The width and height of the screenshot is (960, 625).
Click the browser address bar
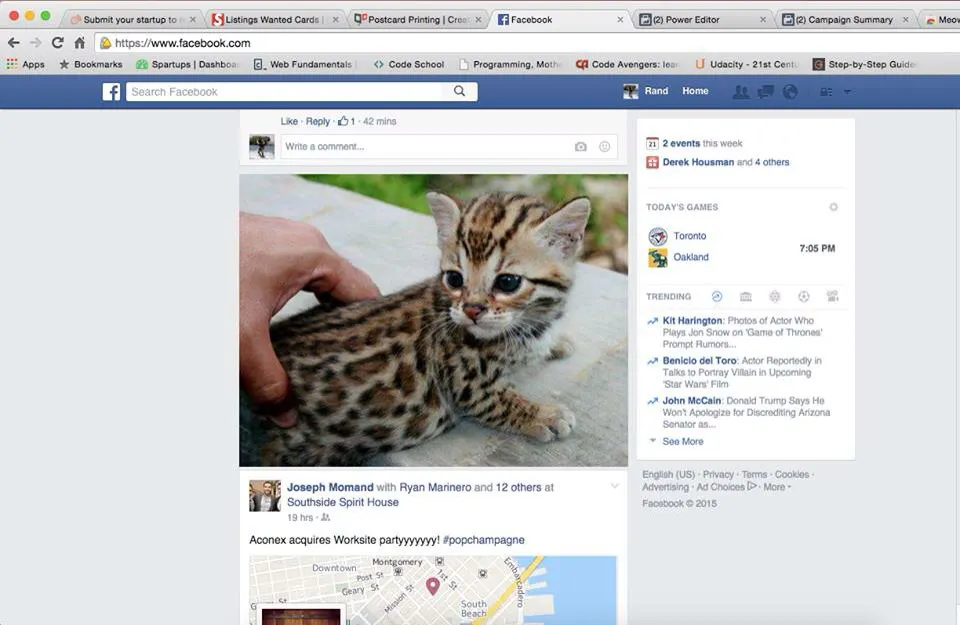(x=527, y=43)
